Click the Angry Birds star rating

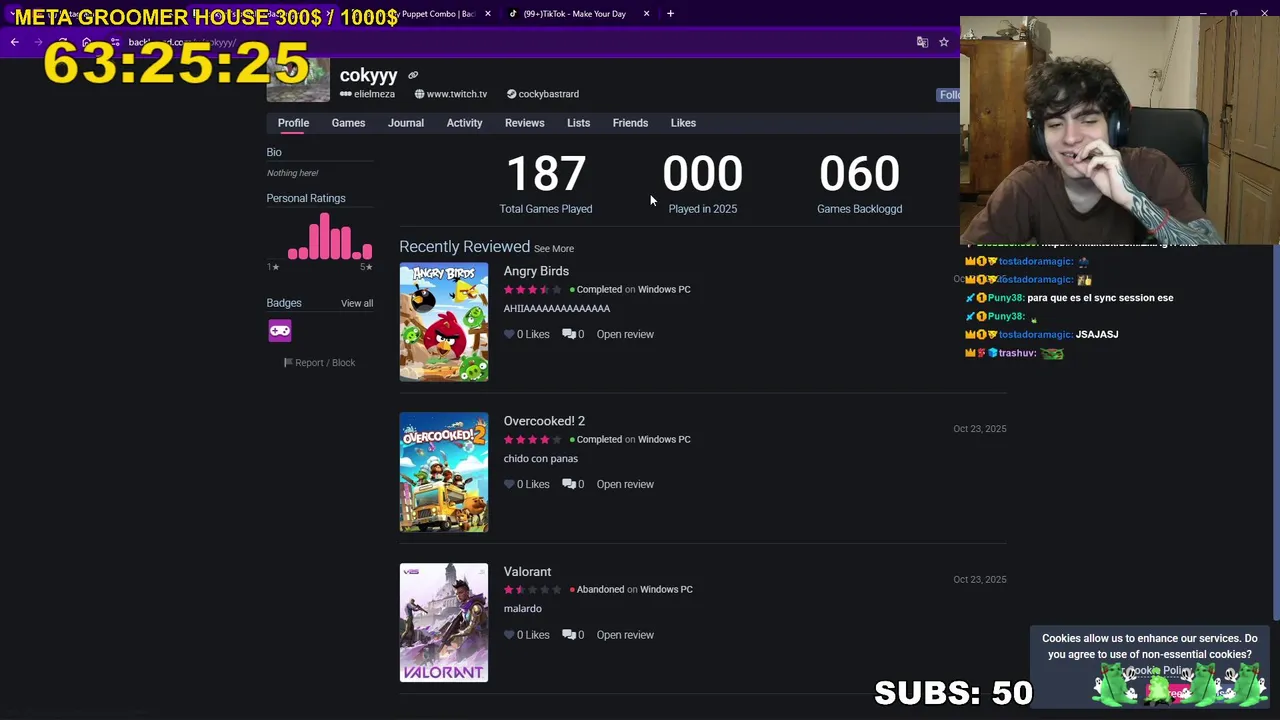tap(532, 290)
